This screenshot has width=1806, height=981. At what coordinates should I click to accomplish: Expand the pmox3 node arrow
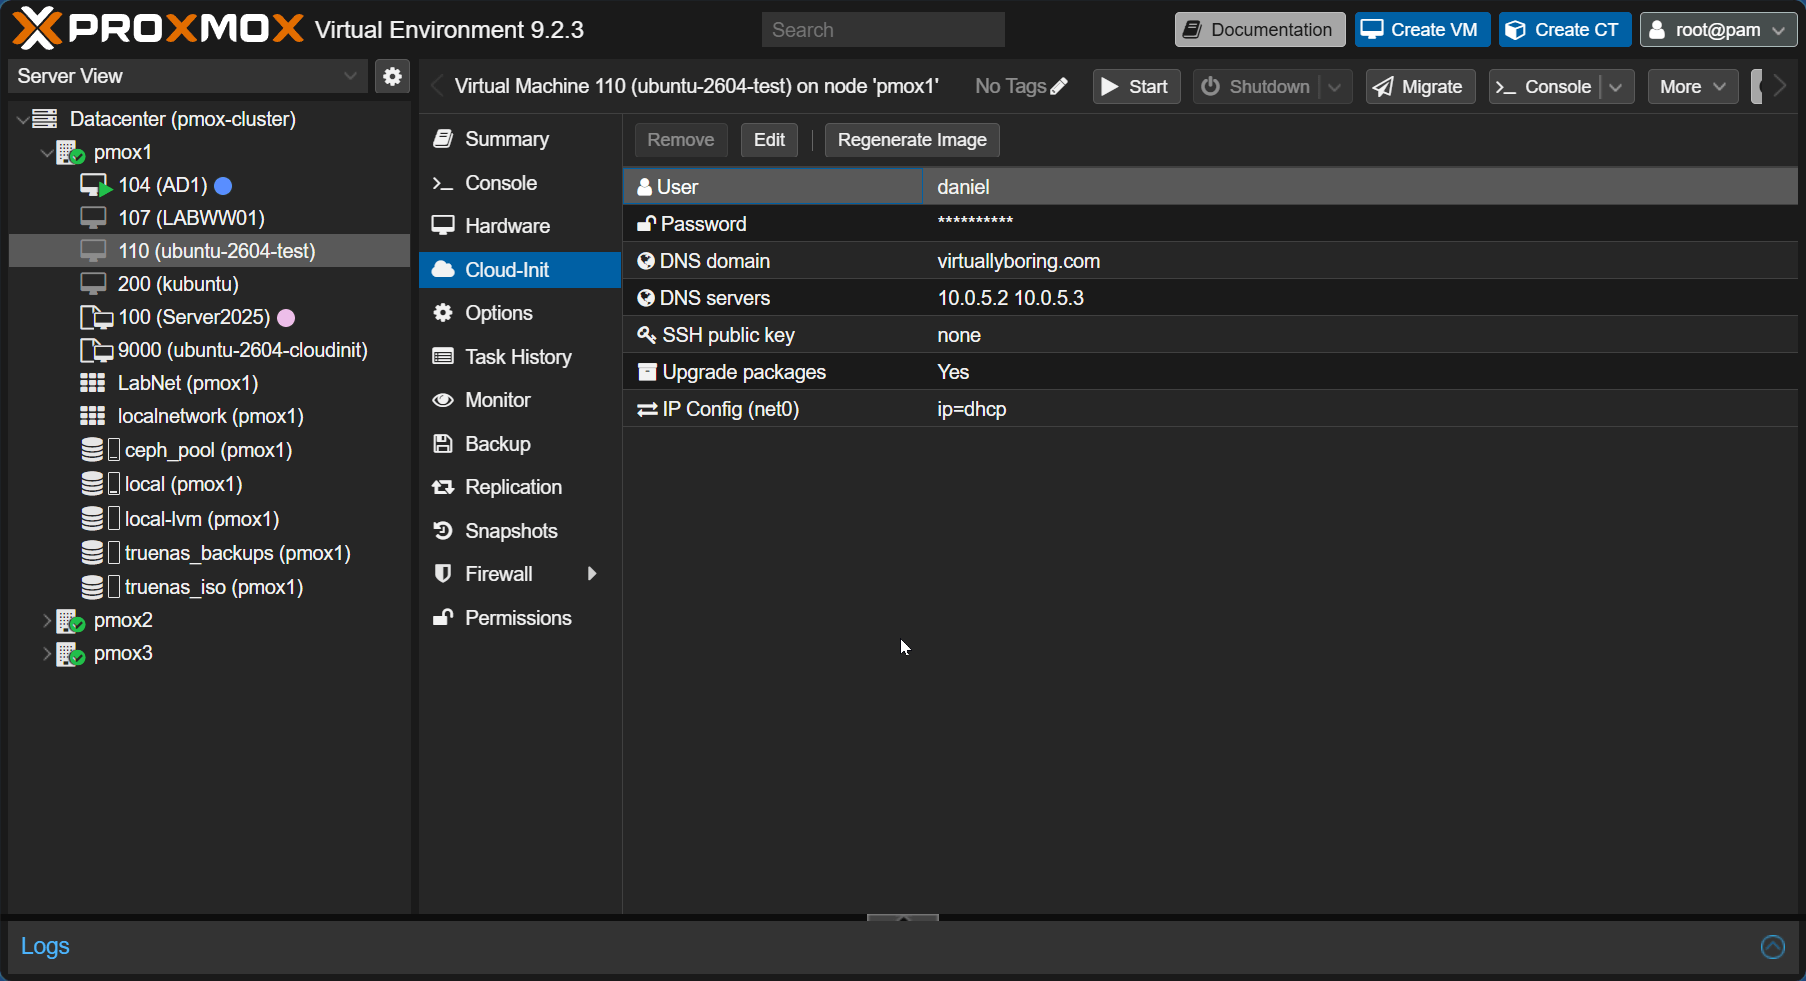pyautogui.click(x=46, y=653)
